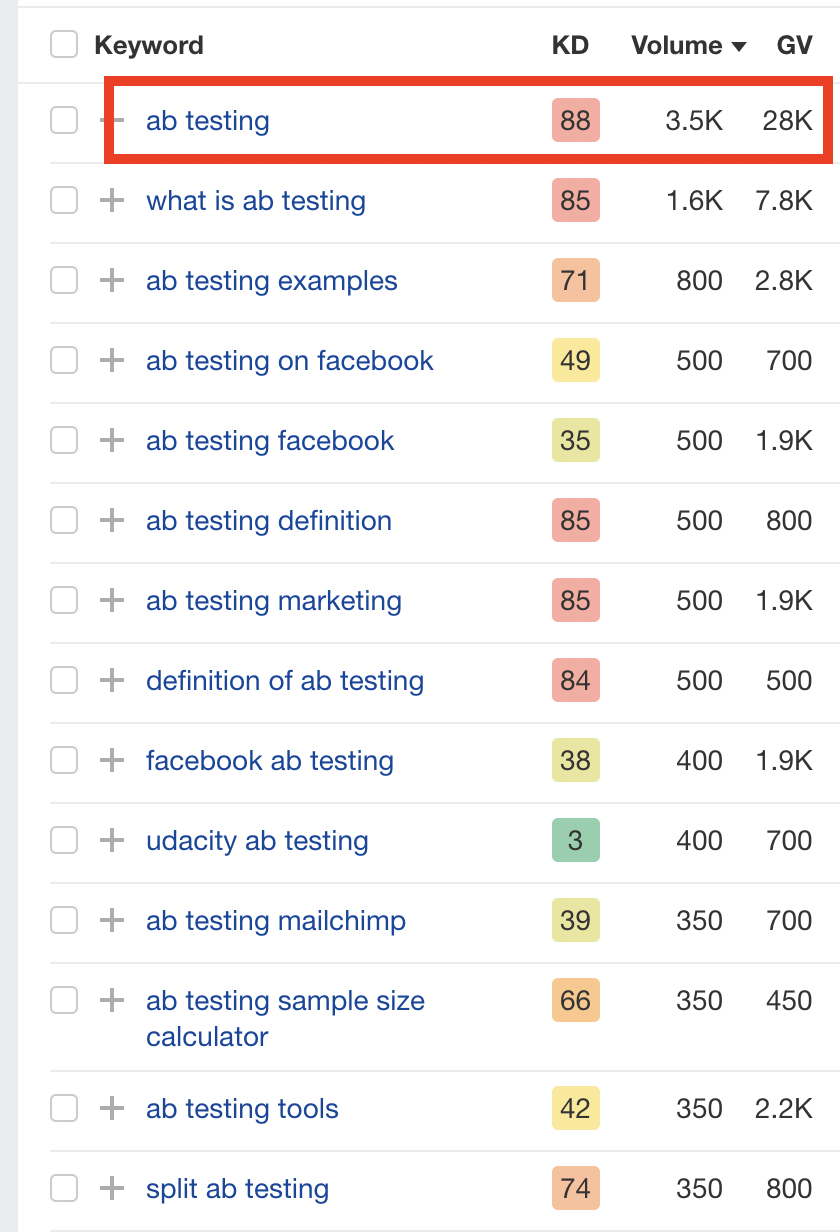
Task: Sort by Volume column dropdown arrow
Action: pos(739,46)
